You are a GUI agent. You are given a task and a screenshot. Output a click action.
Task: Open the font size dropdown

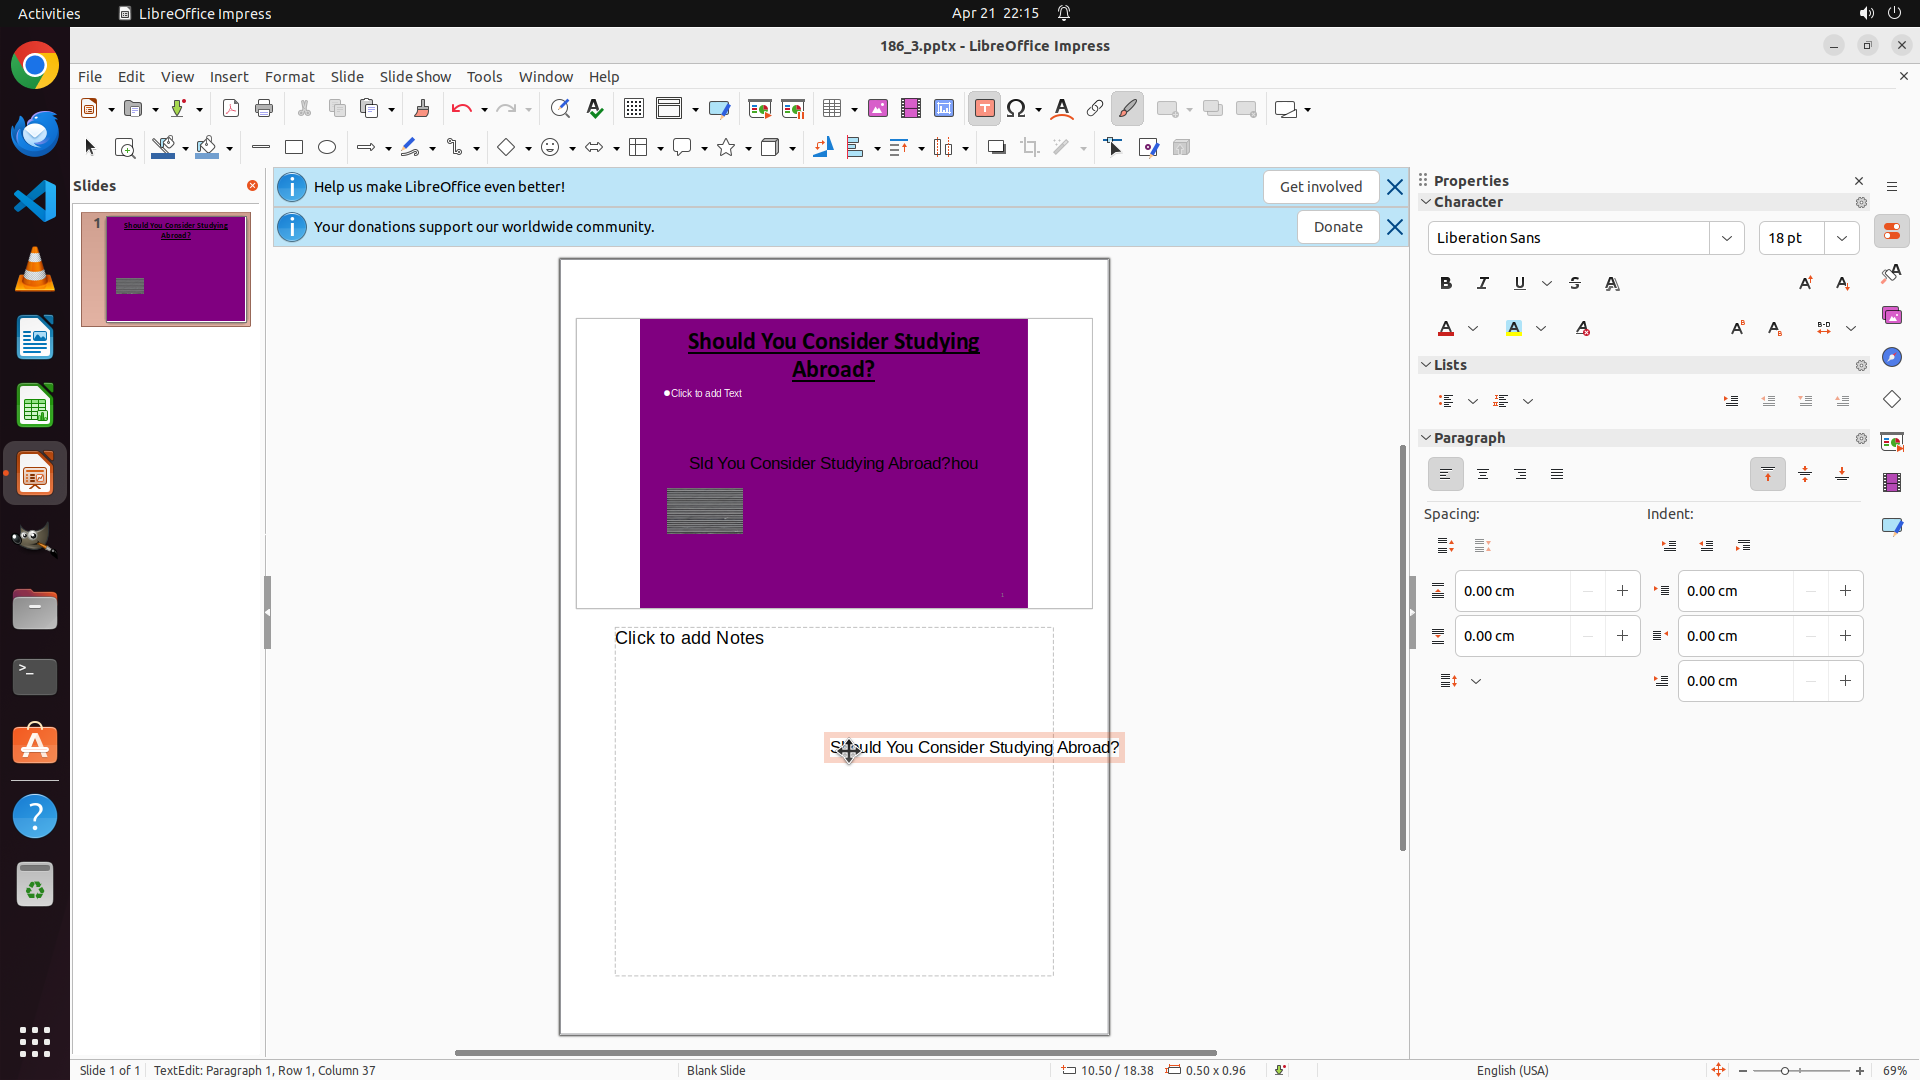[1842, 238]
